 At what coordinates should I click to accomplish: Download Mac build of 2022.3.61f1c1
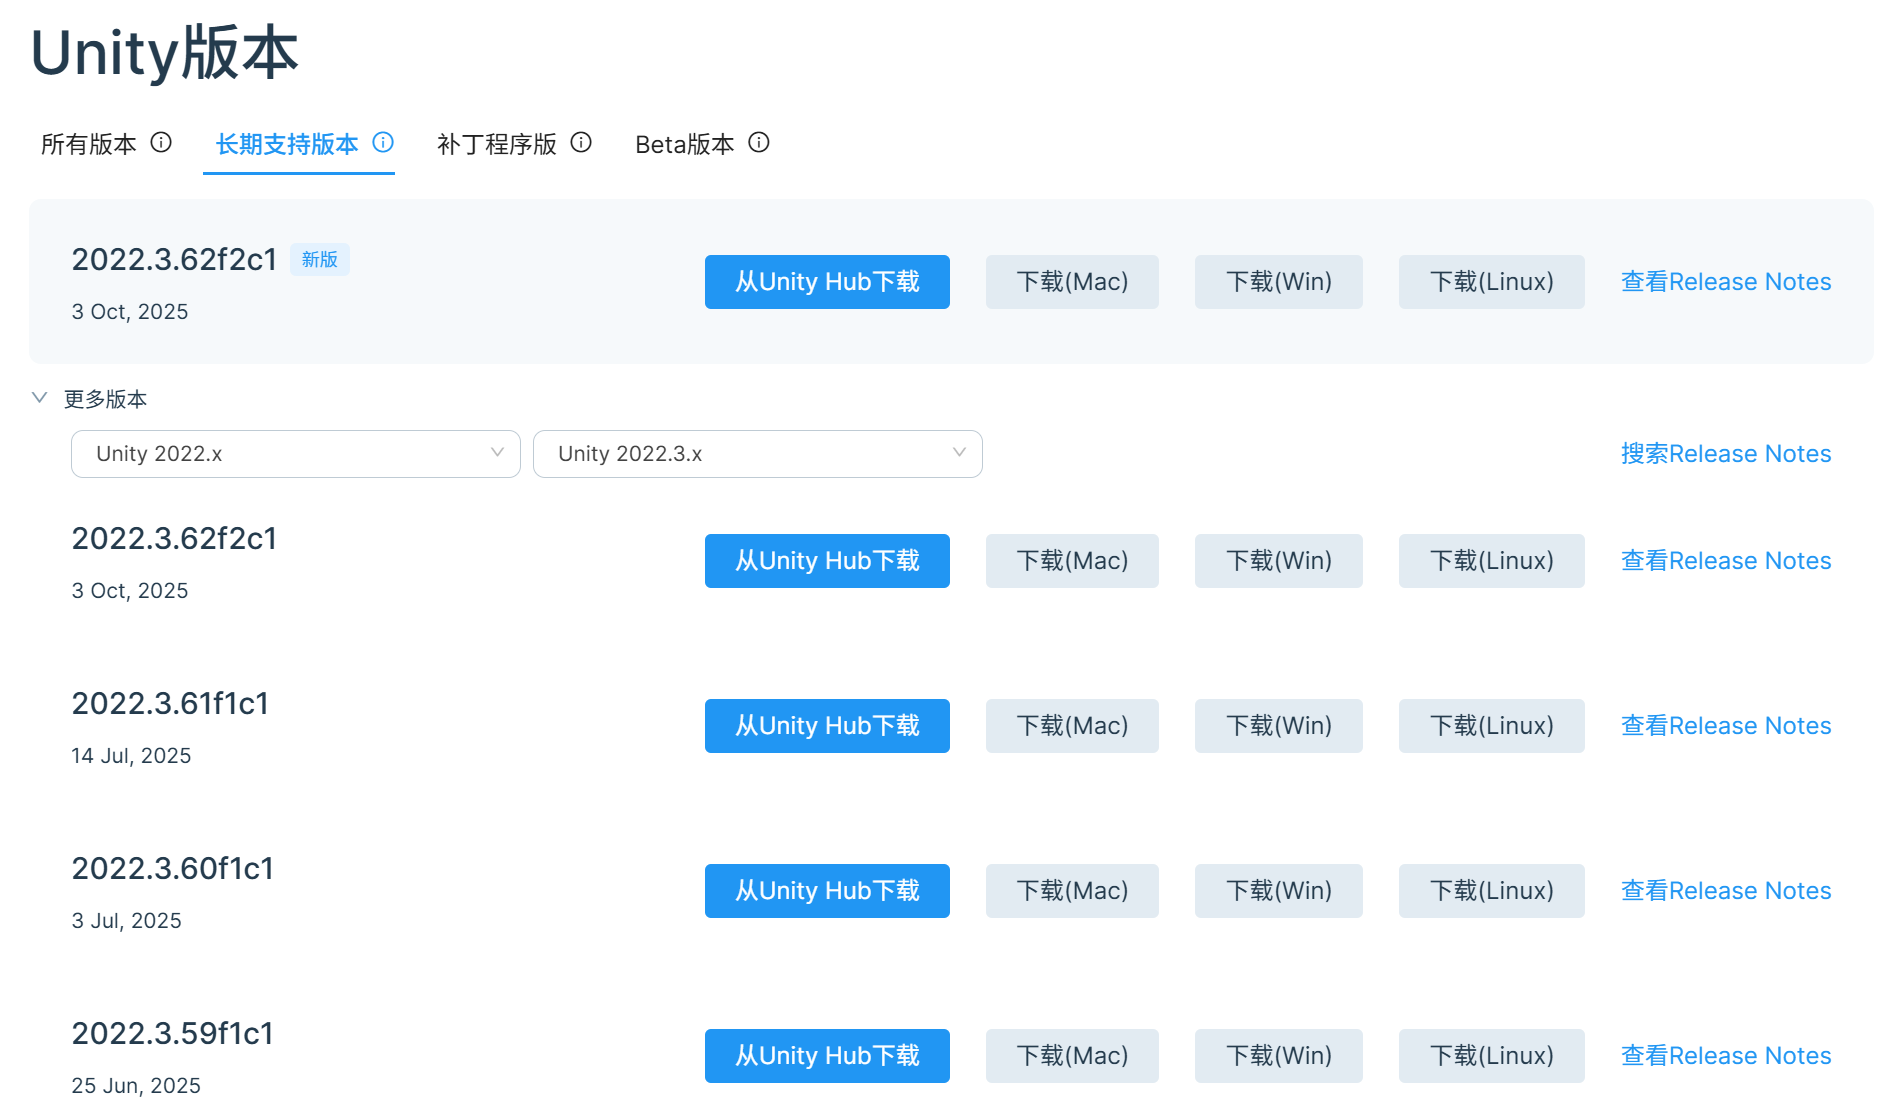point(1071,726)
